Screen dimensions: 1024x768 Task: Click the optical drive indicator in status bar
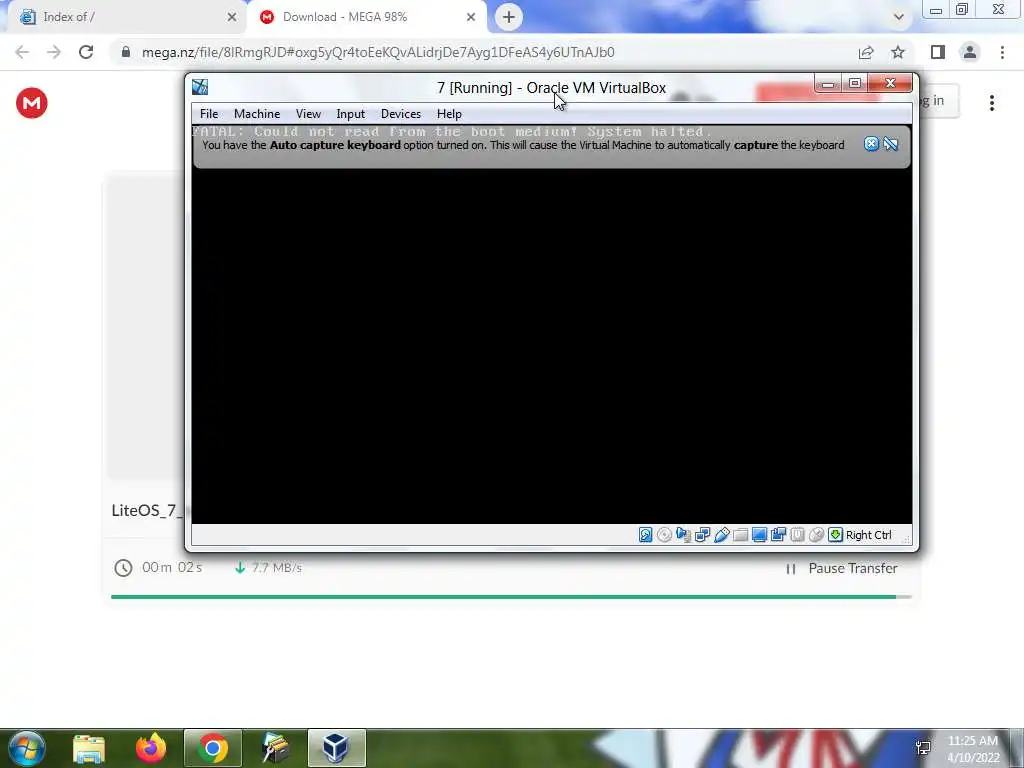(x=664, y=535)
